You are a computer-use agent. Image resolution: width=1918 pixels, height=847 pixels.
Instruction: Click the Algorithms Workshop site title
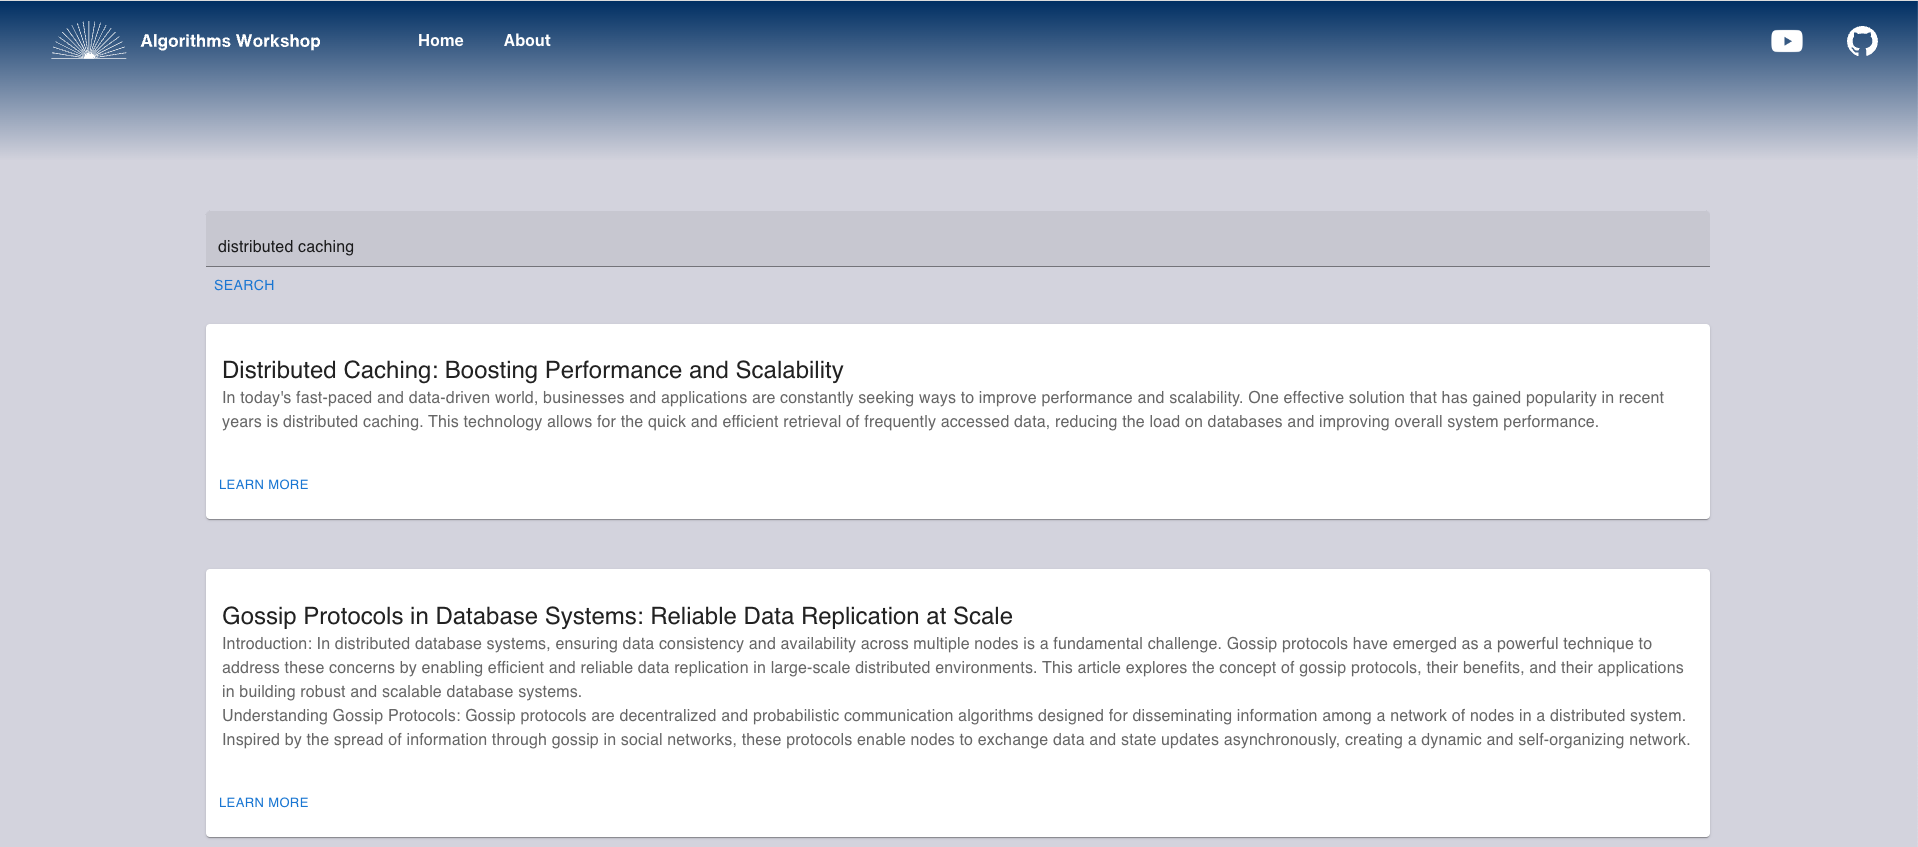(x=230, y=41)
